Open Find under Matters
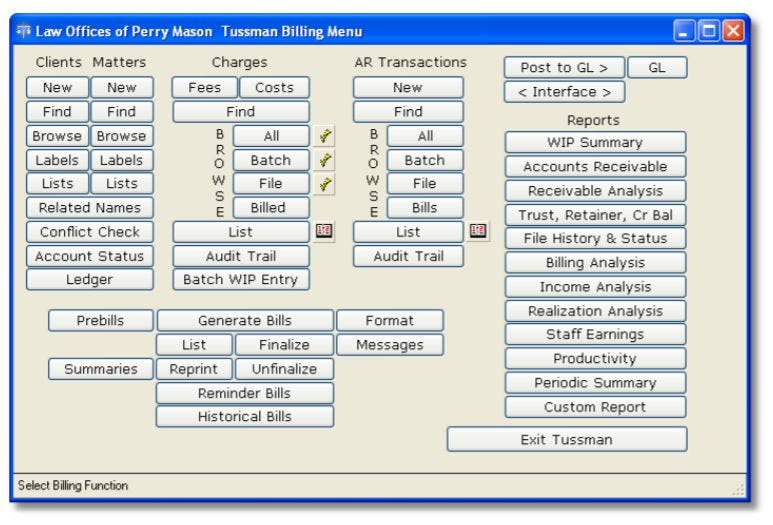The width and height of the screenshot is (773, 525). click(x=122, y=111)
